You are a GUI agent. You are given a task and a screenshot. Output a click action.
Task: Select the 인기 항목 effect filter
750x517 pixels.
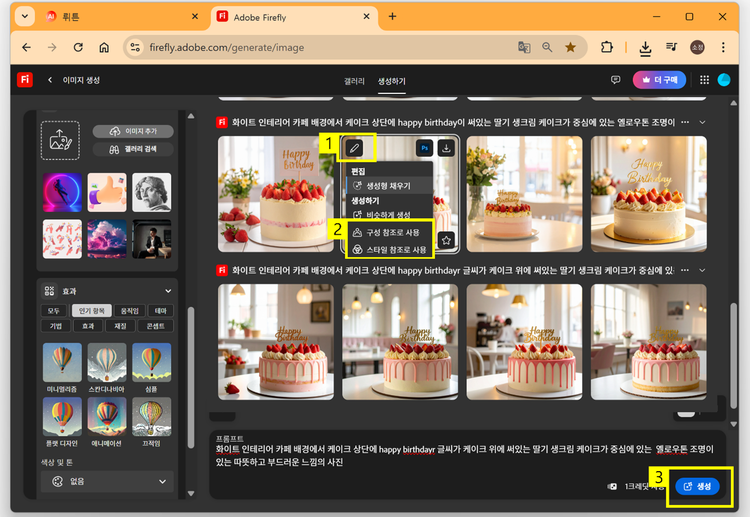tap(92, 311)
